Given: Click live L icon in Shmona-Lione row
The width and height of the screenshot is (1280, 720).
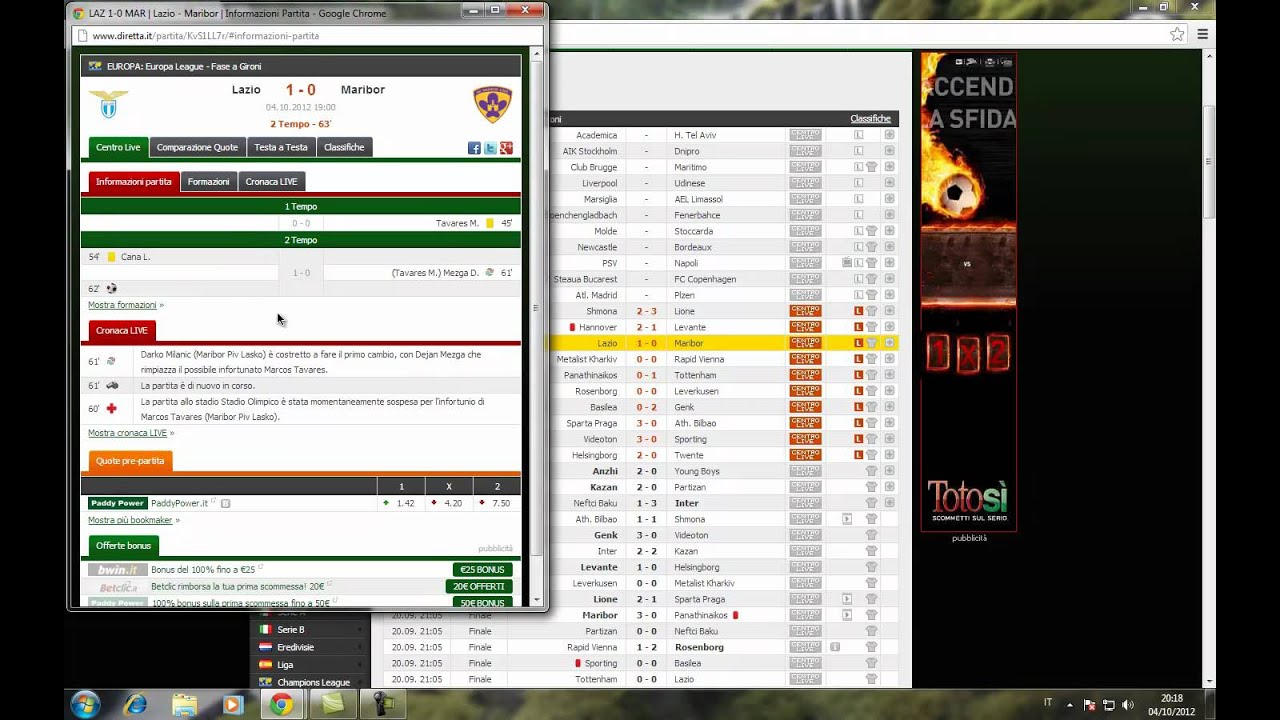Looking at the screenshot, I should (x=858, y=311).
